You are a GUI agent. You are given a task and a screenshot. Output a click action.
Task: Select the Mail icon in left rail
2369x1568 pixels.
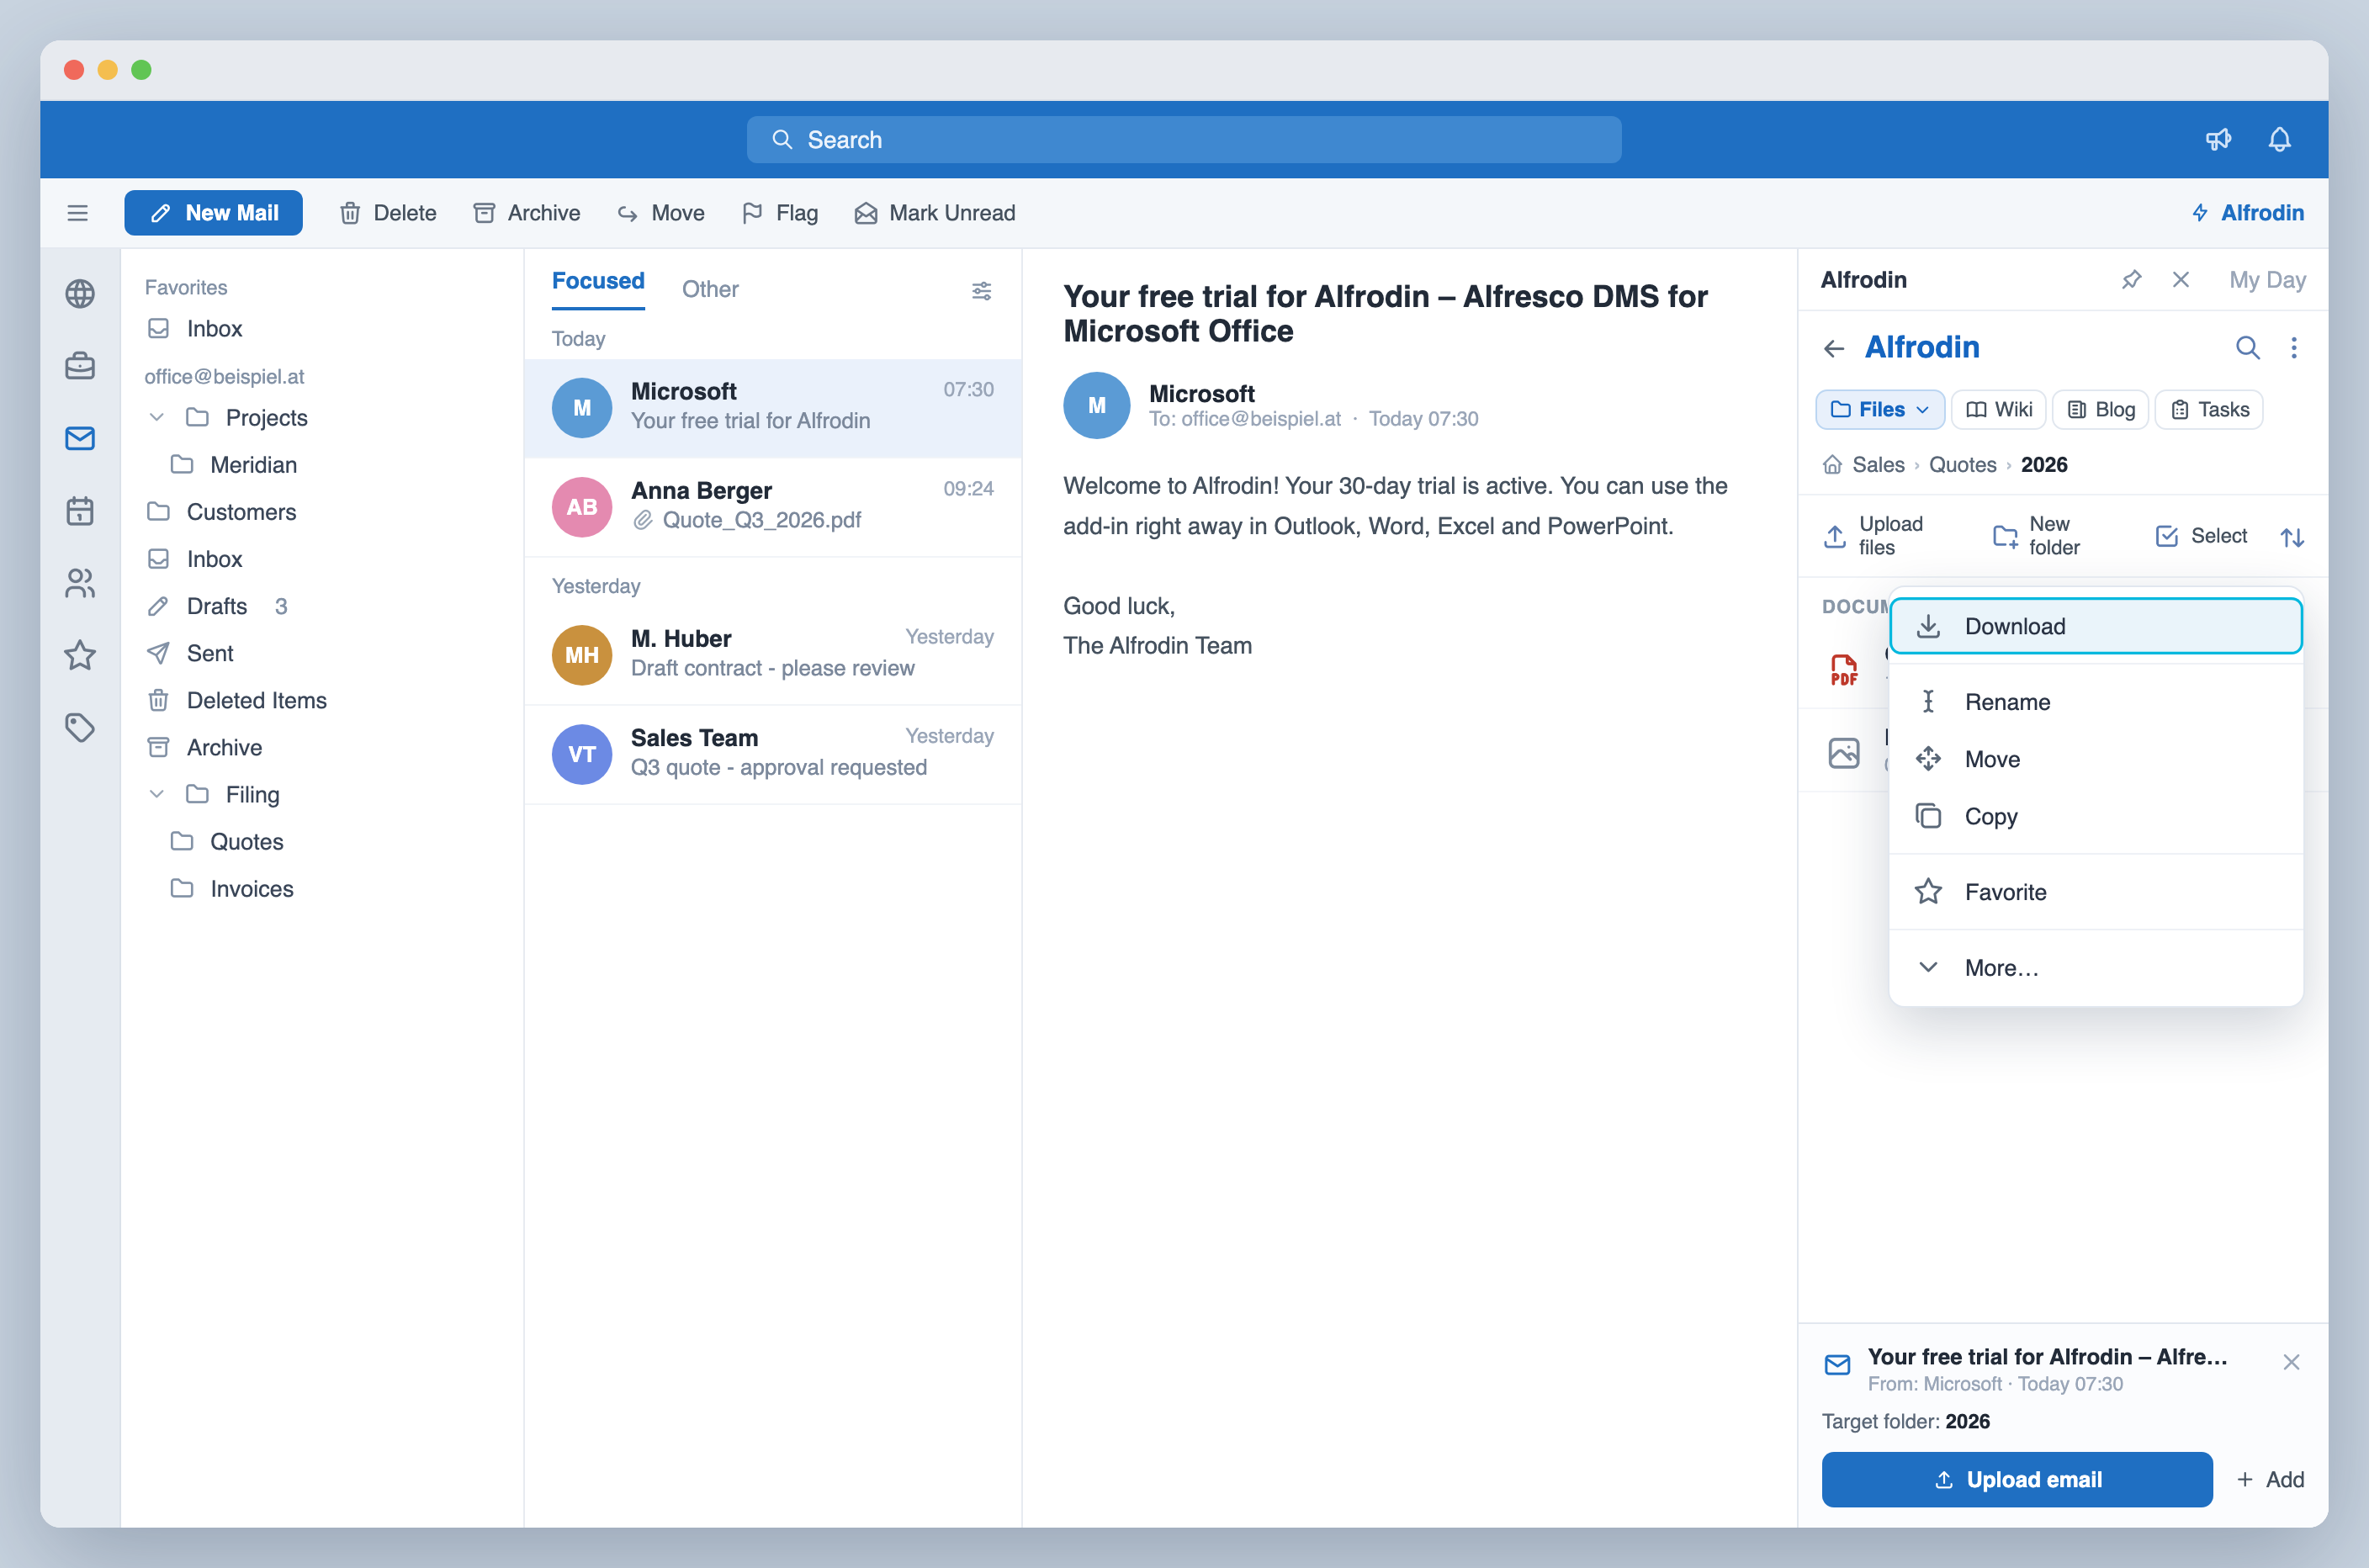80,438
